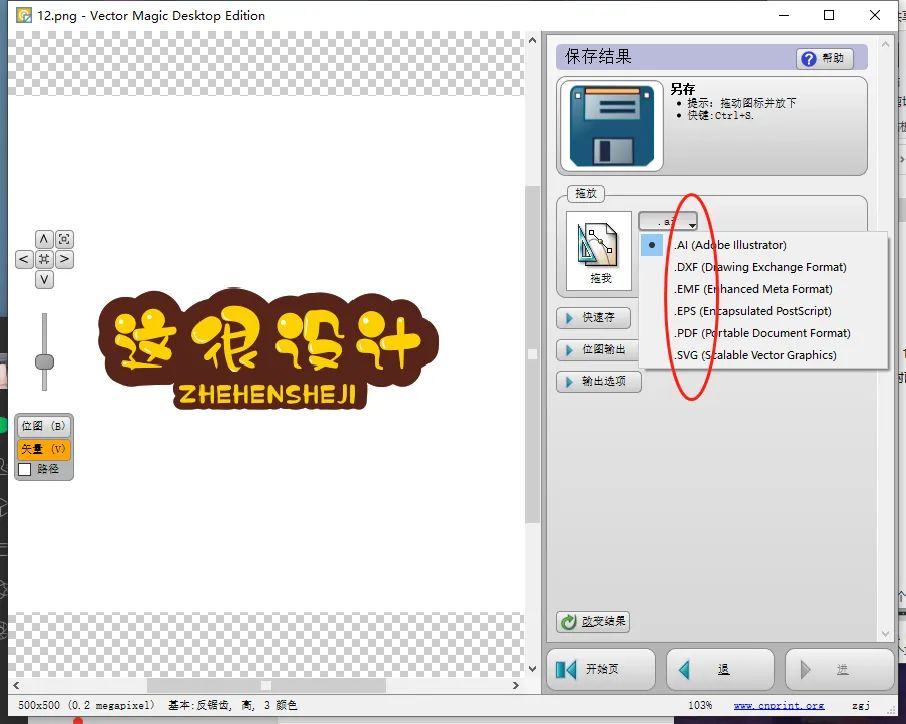Switch to 位图 (B) bitmap view
The image size is (906, 724).
coord(43,426)
